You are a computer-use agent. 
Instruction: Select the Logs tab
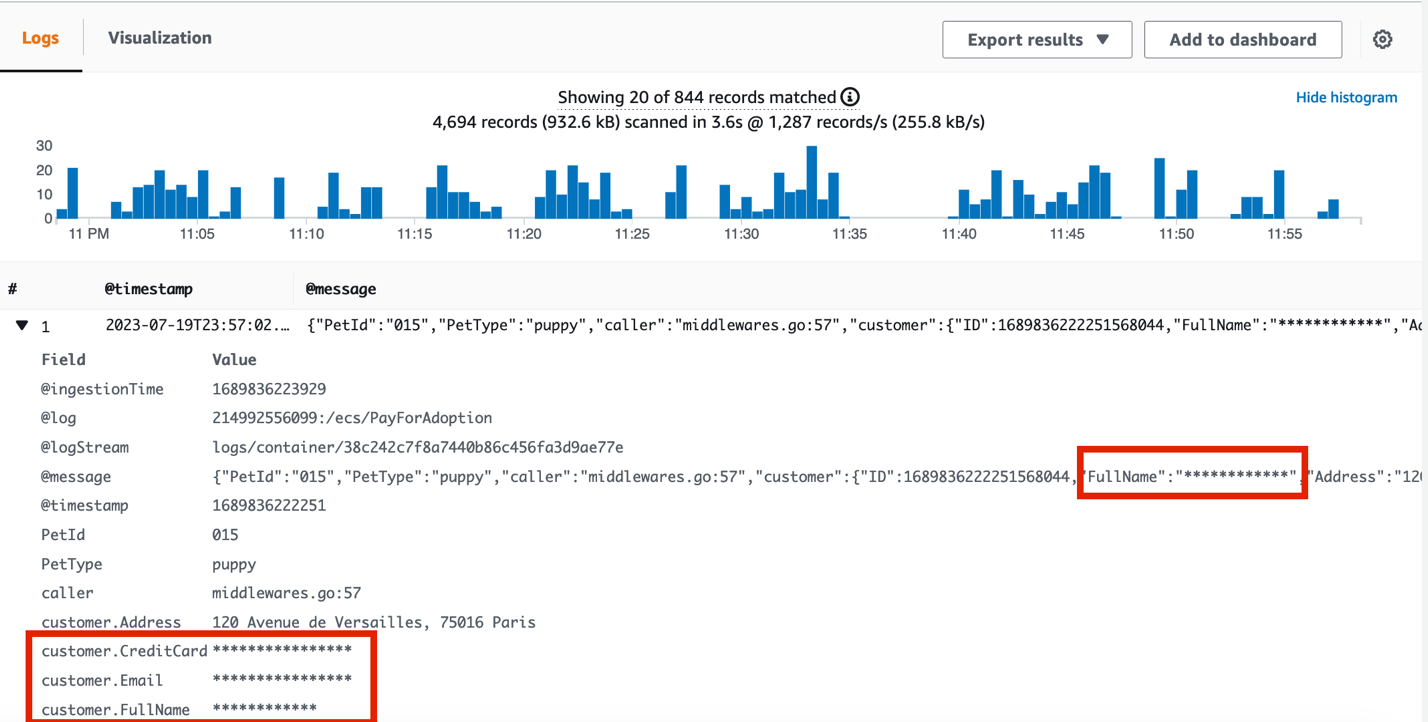pyautogui.click(x=41, y=37)
